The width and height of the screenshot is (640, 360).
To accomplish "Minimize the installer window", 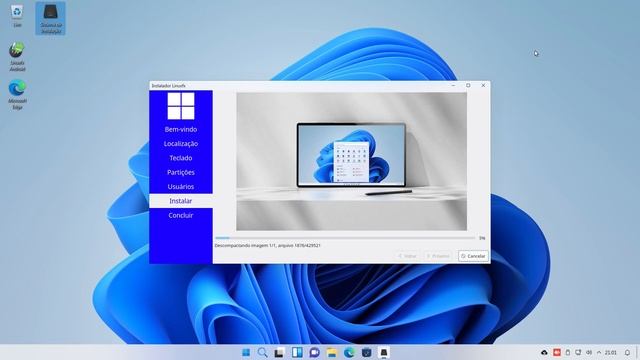I will 453,85.
